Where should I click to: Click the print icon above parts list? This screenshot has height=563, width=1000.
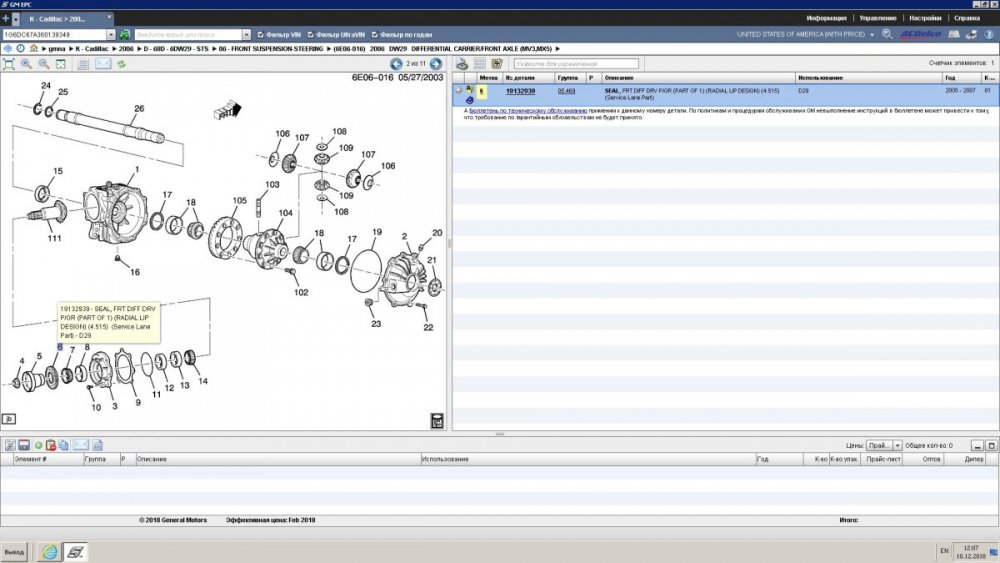(x=461, y=64)
